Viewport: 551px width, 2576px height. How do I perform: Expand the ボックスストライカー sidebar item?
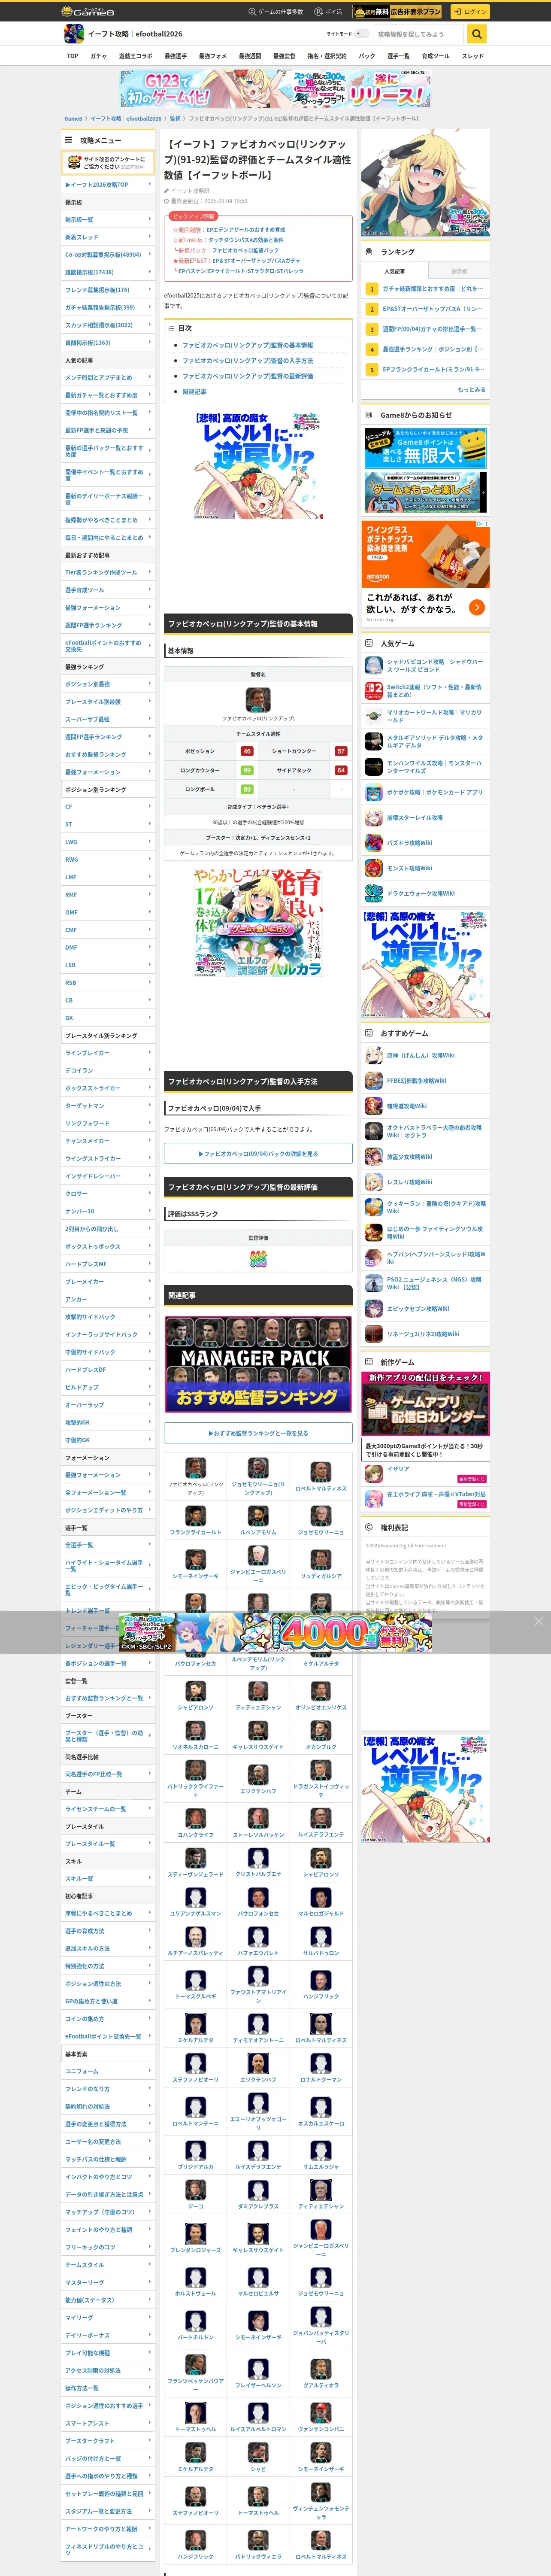(x=108, y=1088)
